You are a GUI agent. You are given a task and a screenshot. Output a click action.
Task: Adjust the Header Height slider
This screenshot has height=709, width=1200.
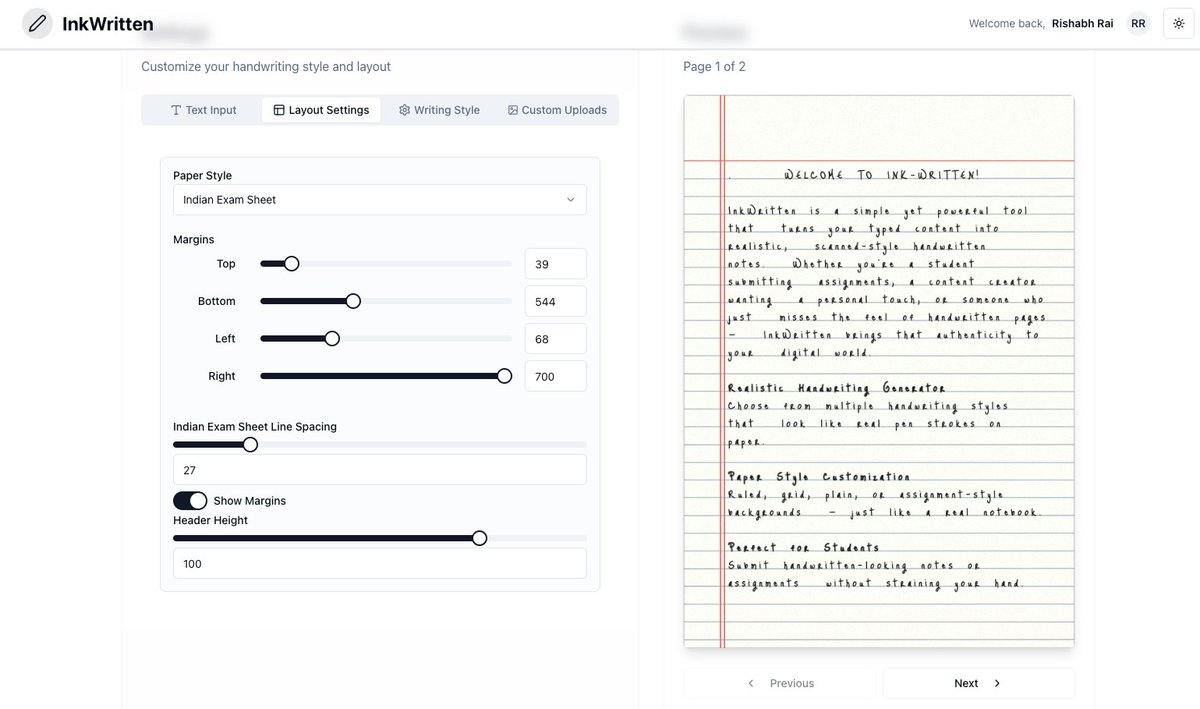point(479,538)
